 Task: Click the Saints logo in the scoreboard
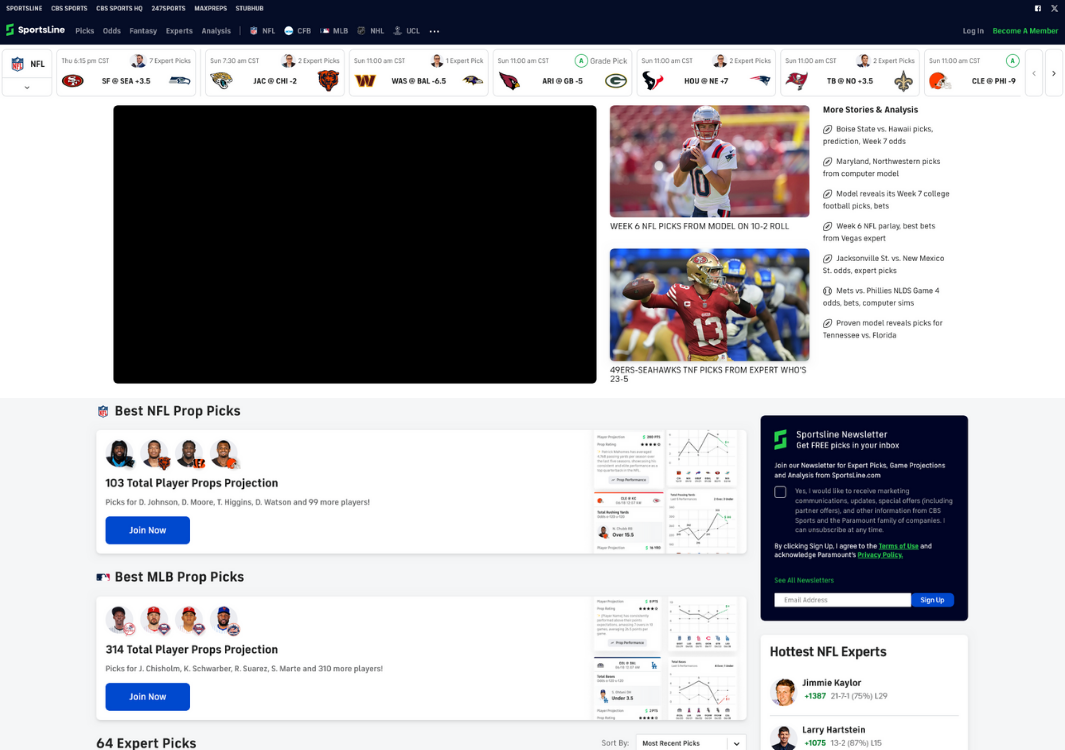point(903,81)
